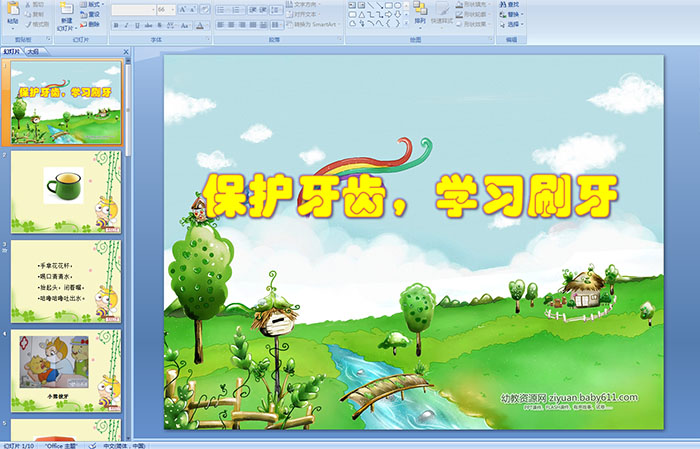Open font dialog launcher in 字体 group
The image size is (700, 449).
(x=208, y=39)
